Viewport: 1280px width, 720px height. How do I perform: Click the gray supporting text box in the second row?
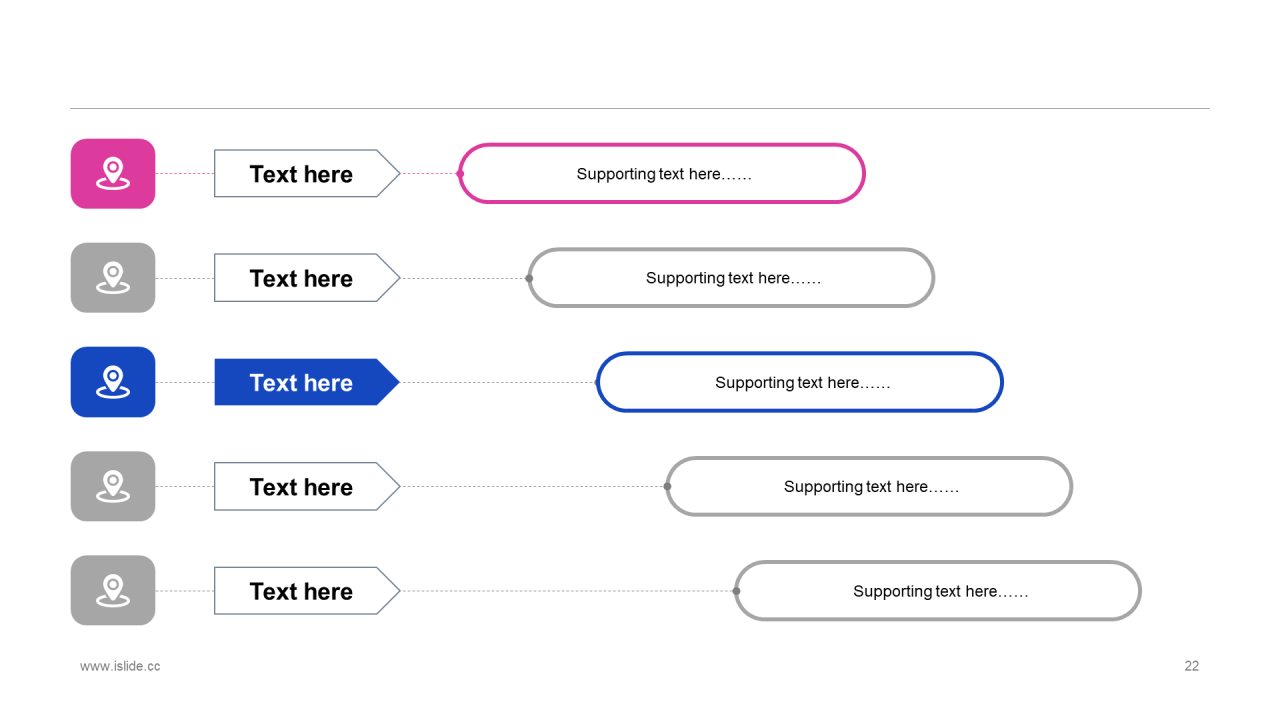pyautogui.click(x=732, y=278)
